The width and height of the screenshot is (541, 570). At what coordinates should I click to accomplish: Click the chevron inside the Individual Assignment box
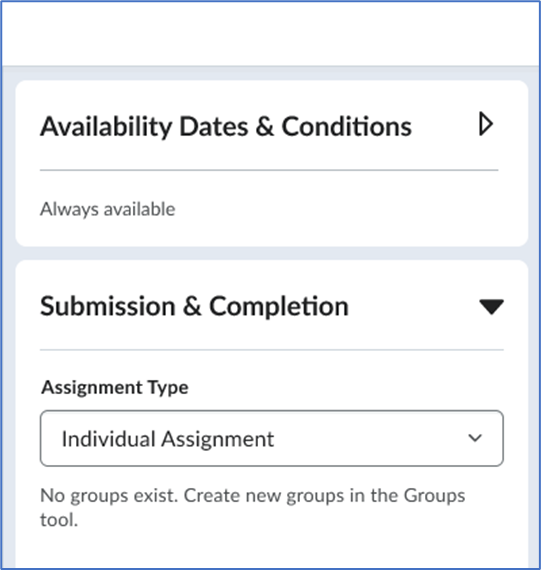tap(475, 438)
